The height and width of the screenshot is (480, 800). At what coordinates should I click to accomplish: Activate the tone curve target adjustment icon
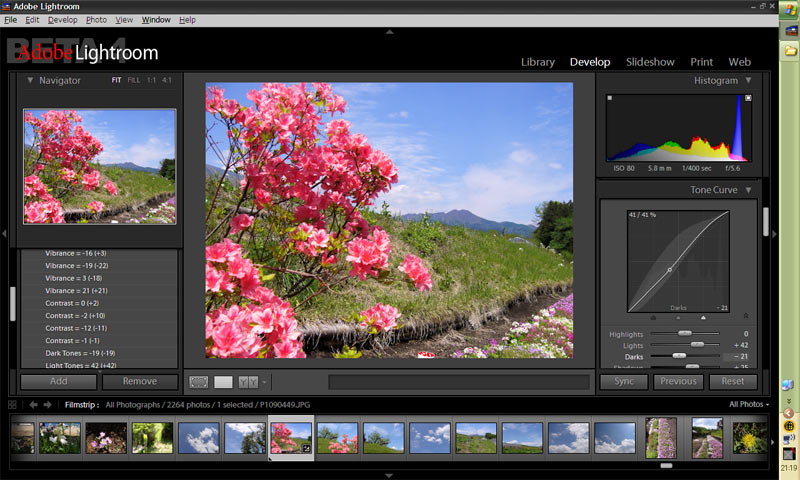(x=746, y=316)
